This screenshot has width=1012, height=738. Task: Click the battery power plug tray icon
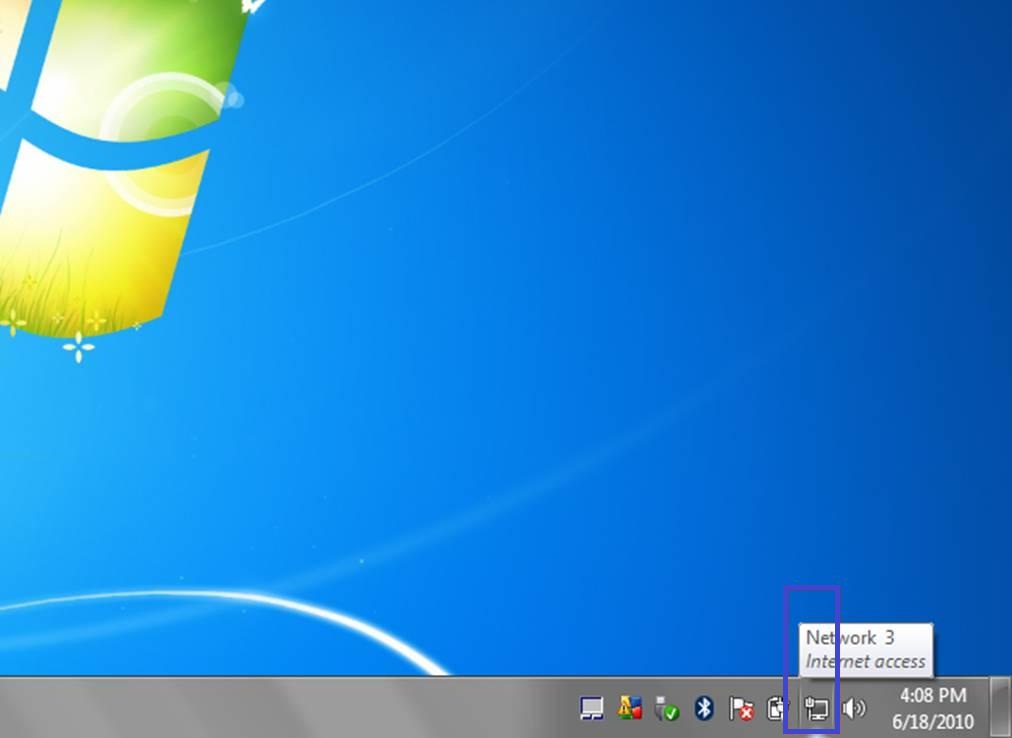click(778, 708)
